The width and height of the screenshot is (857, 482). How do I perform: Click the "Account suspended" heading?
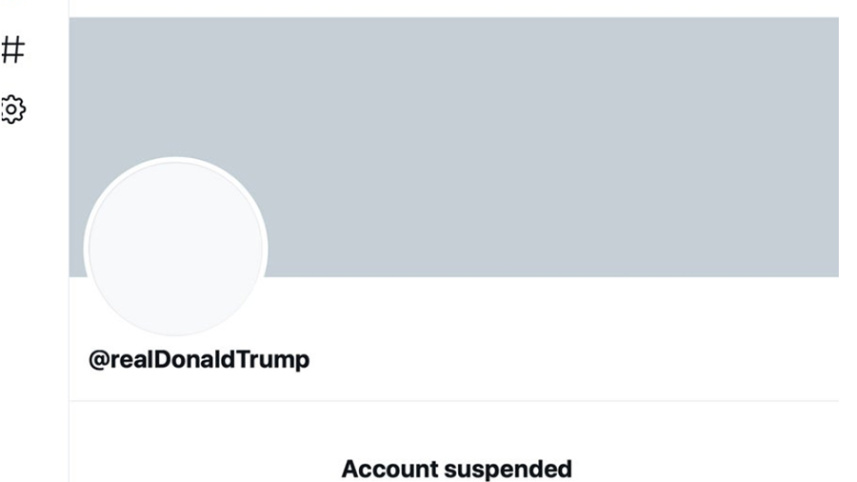pyautogui.click(x=457, y=468)
